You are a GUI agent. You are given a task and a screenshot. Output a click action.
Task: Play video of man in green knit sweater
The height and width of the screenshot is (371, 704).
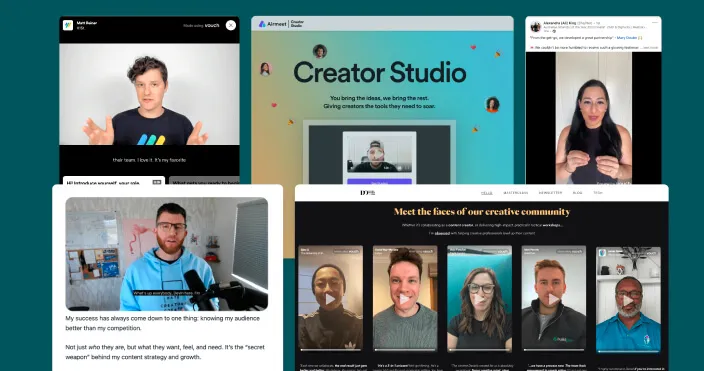pos(405,299)
